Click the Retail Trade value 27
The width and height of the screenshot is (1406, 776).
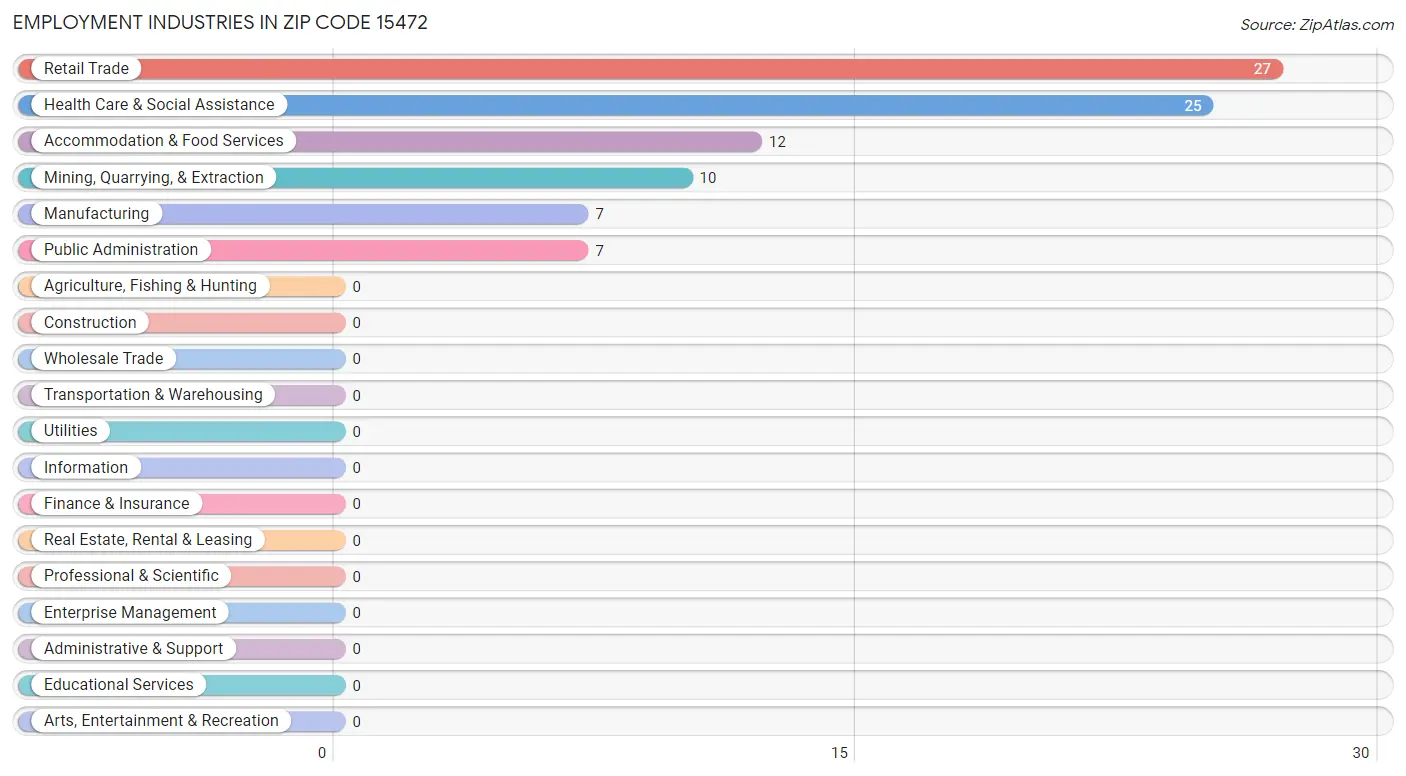[1262, 69]
